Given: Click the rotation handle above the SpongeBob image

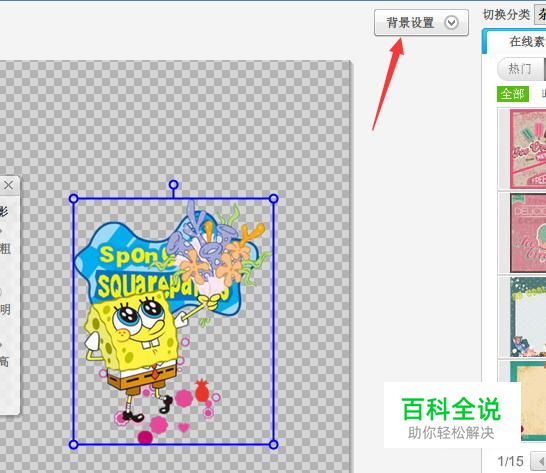Looking at the screenshot, I should pyautogui.click(x=173, y=185).
